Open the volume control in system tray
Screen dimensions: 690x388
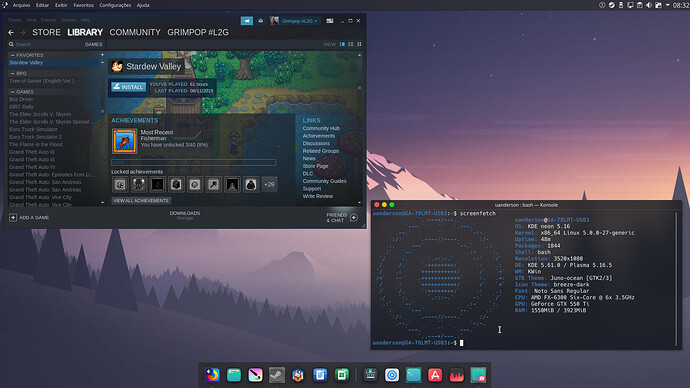pyautogui.click(x=649, y=5)
